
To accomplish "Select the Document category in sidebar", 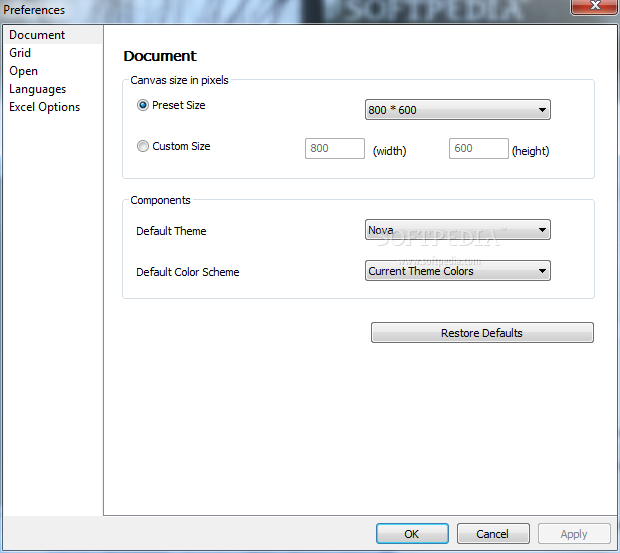I will (53, 35).
